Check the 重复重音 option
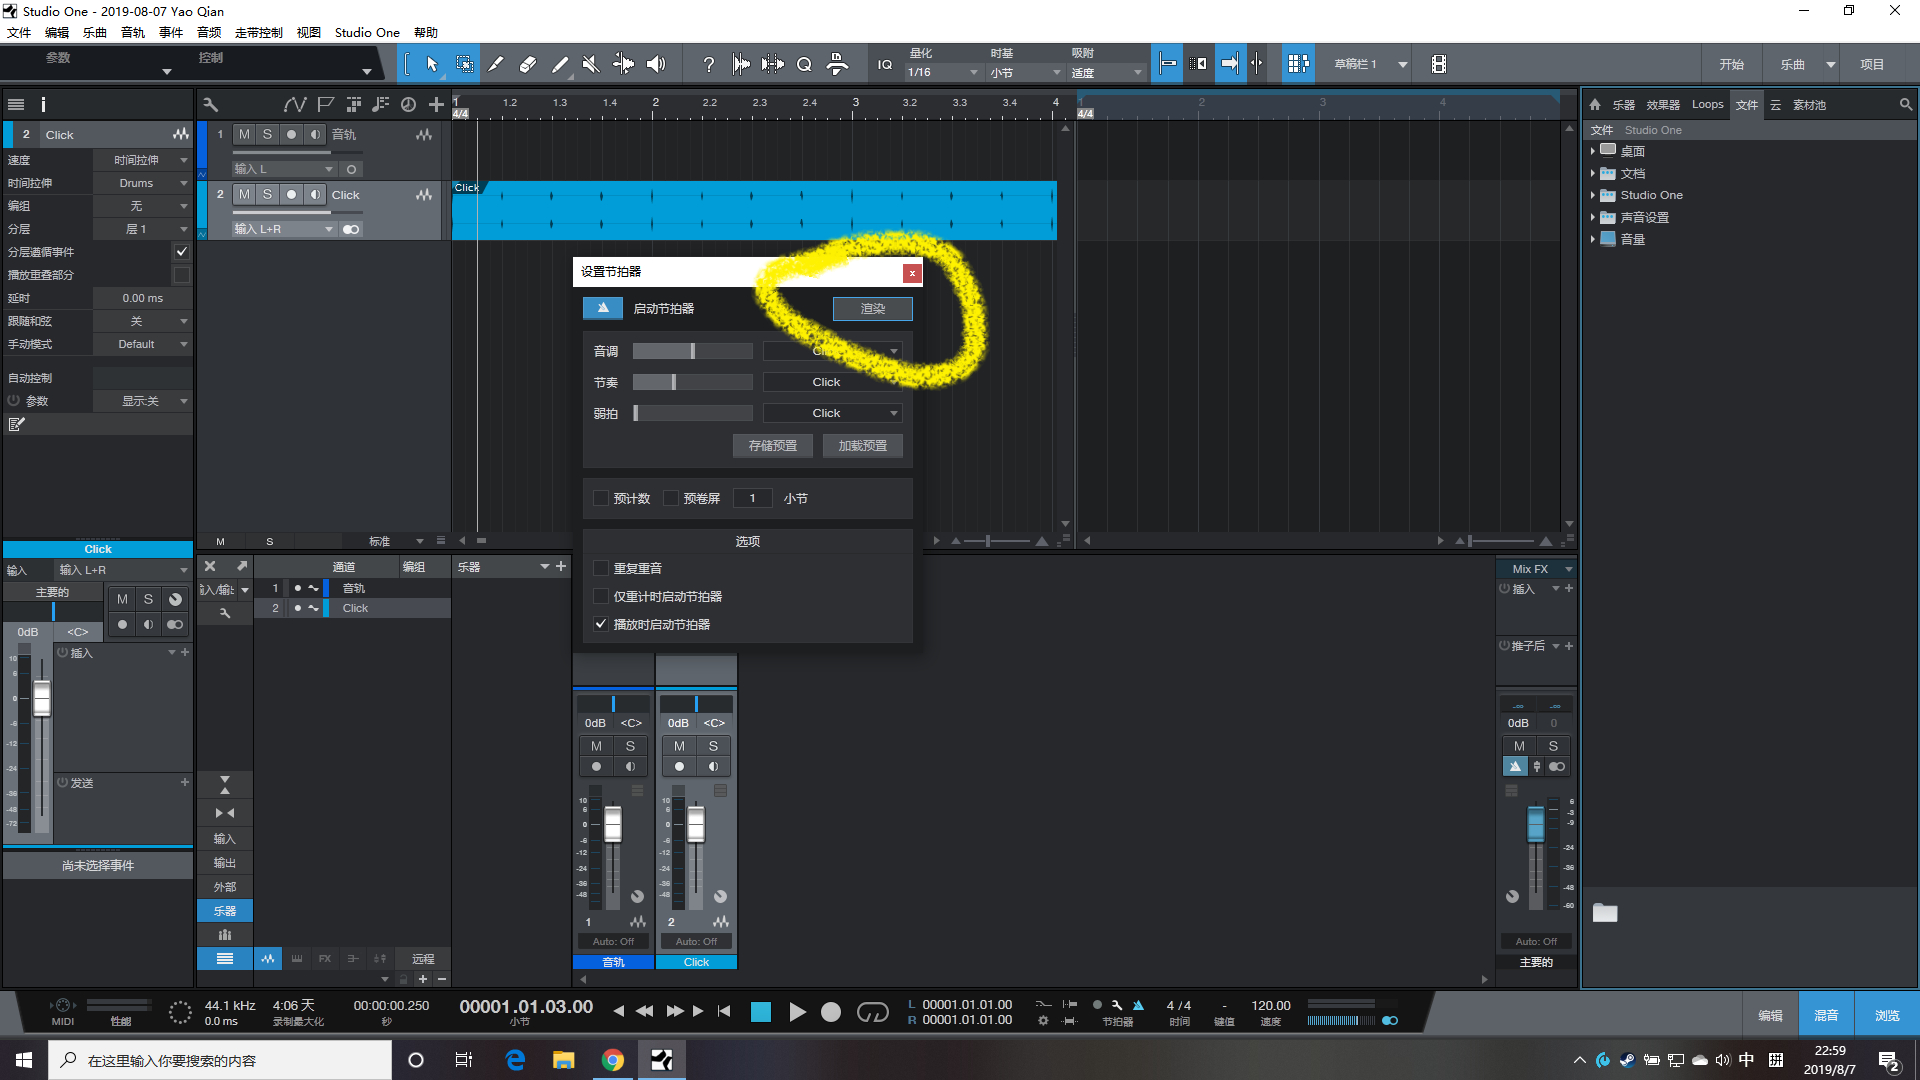This screenshot has width=1920, height=1080. coord(601,568)
